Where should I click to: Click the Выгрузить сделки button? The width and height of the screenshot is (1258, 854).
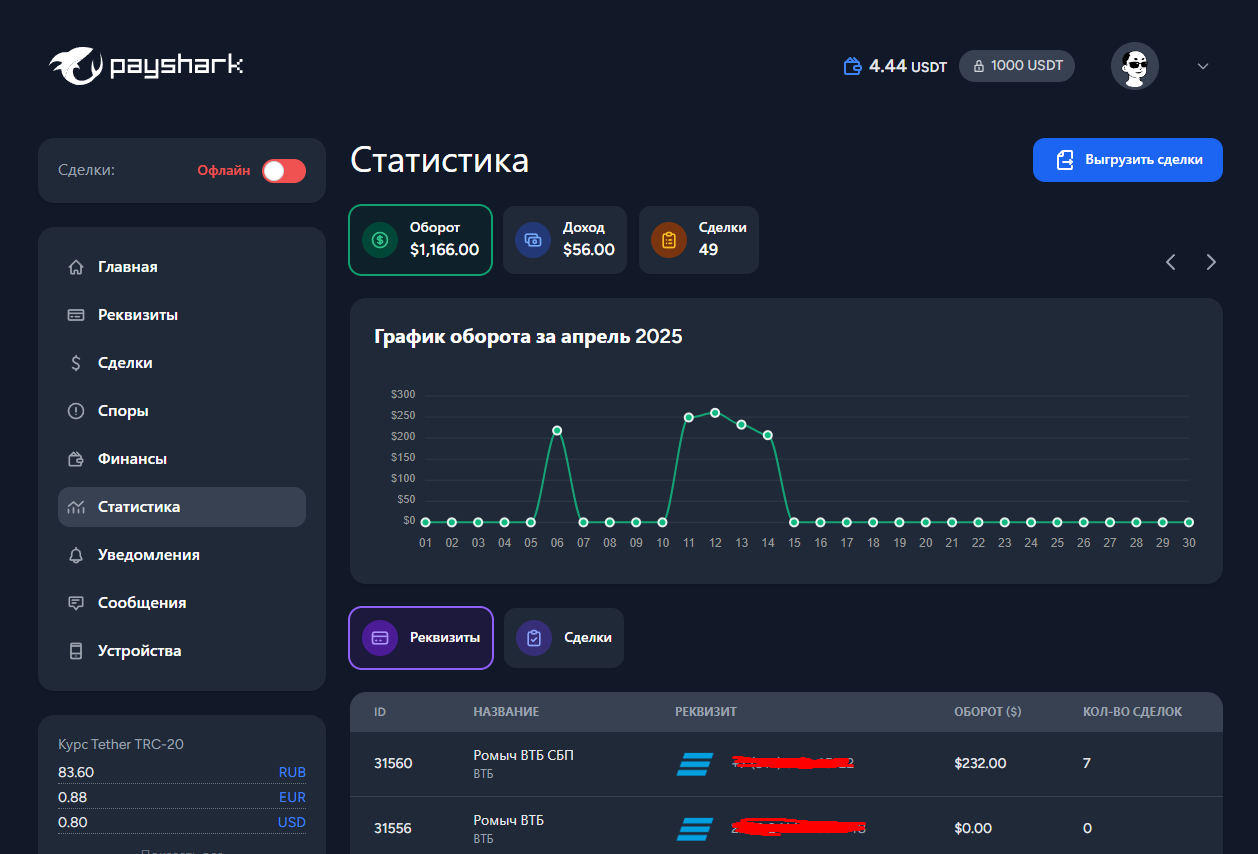tap(1127, 160)
